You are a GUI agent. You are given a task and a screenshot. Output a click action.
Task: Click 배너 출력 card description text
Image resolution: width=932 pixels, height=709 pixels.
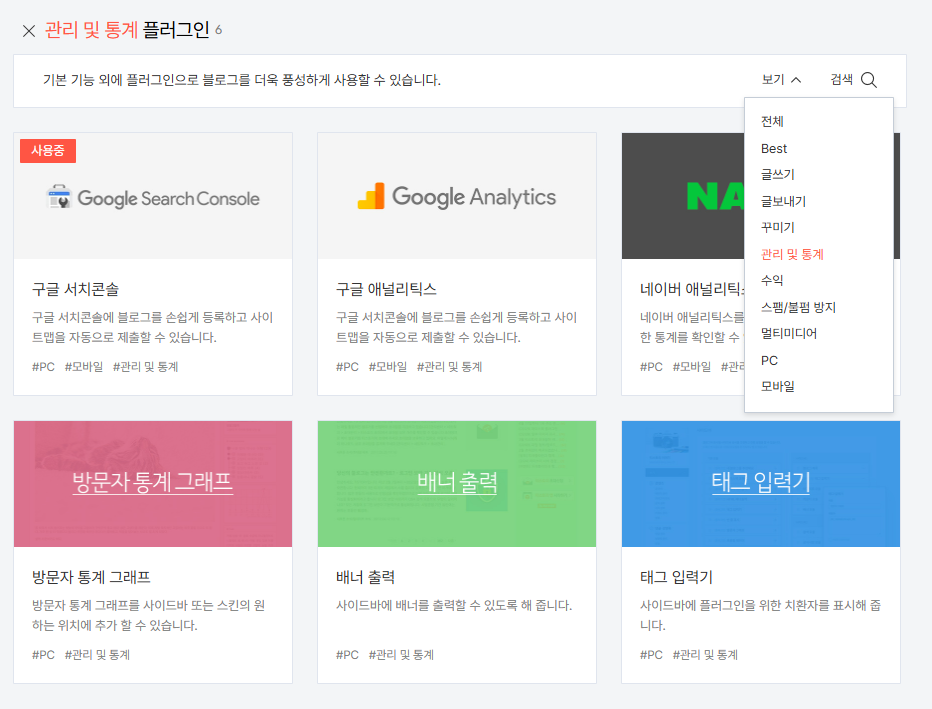point(454,606)
